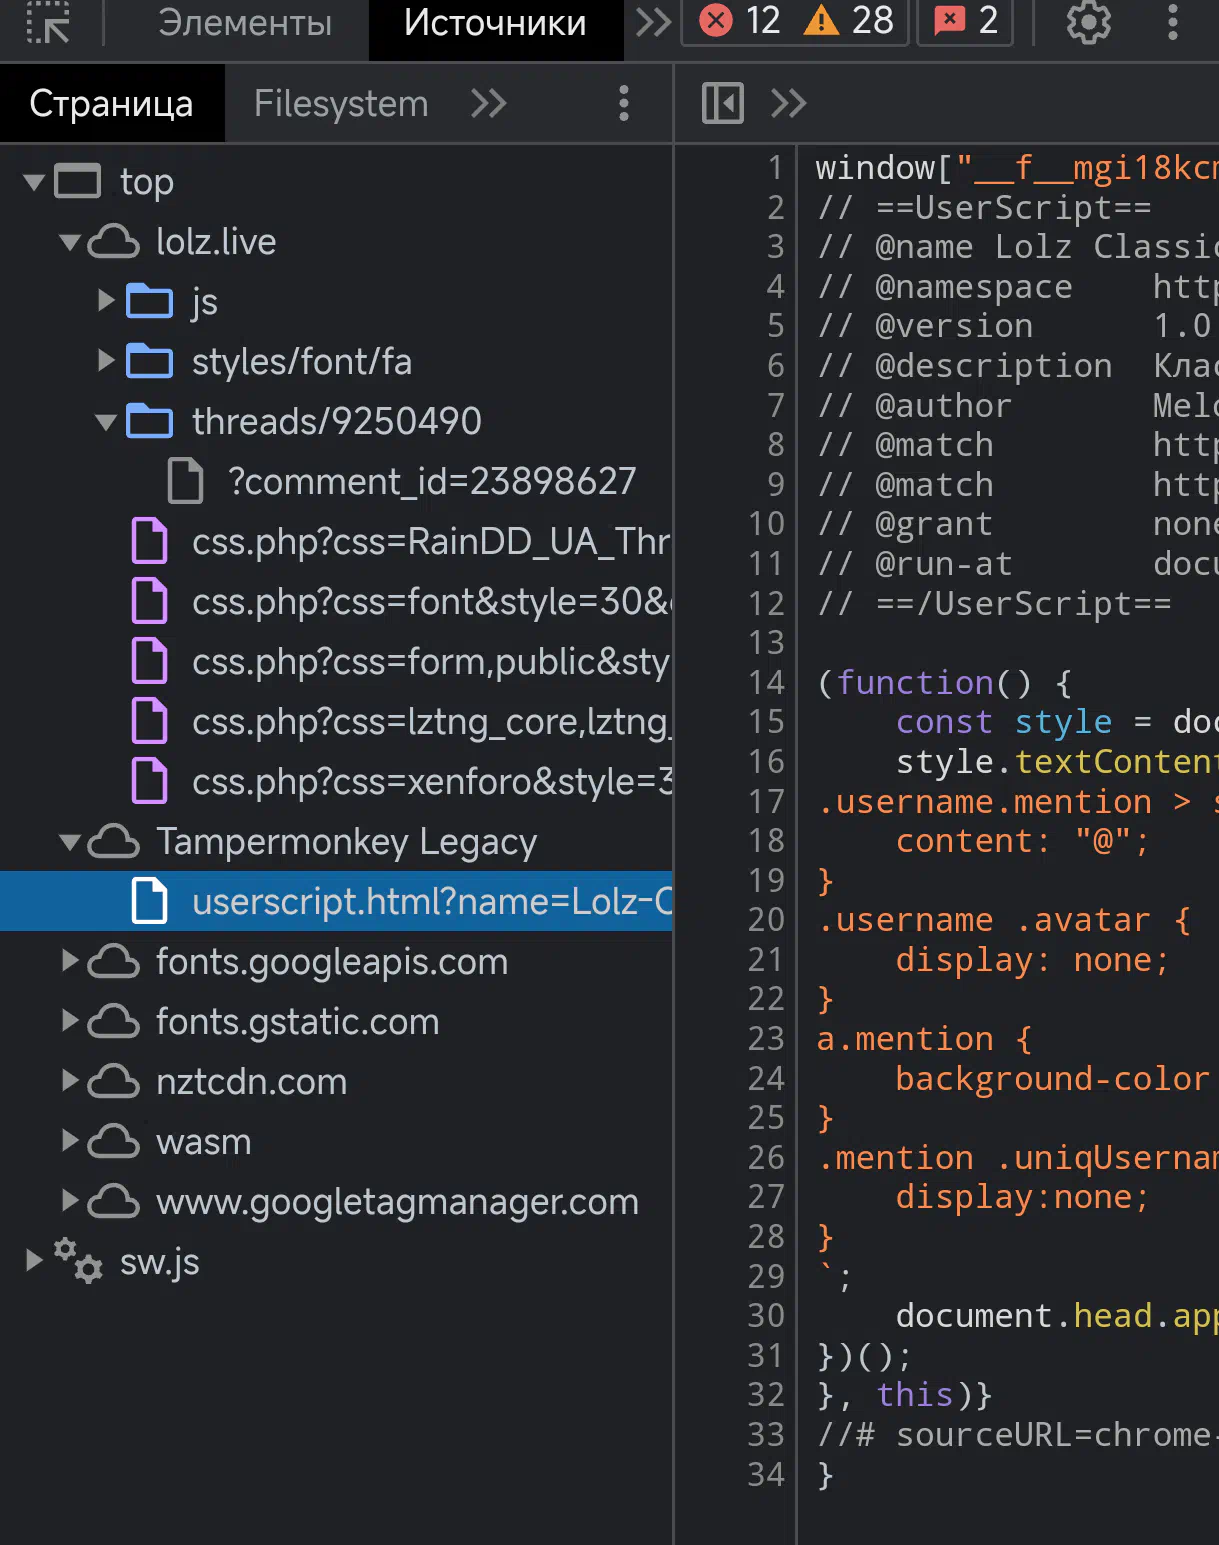The width and height of the screenshot is (1219, 1545).
Task: Show more DevTools tabs with double chevron
Action: click(x=653, y=22)
